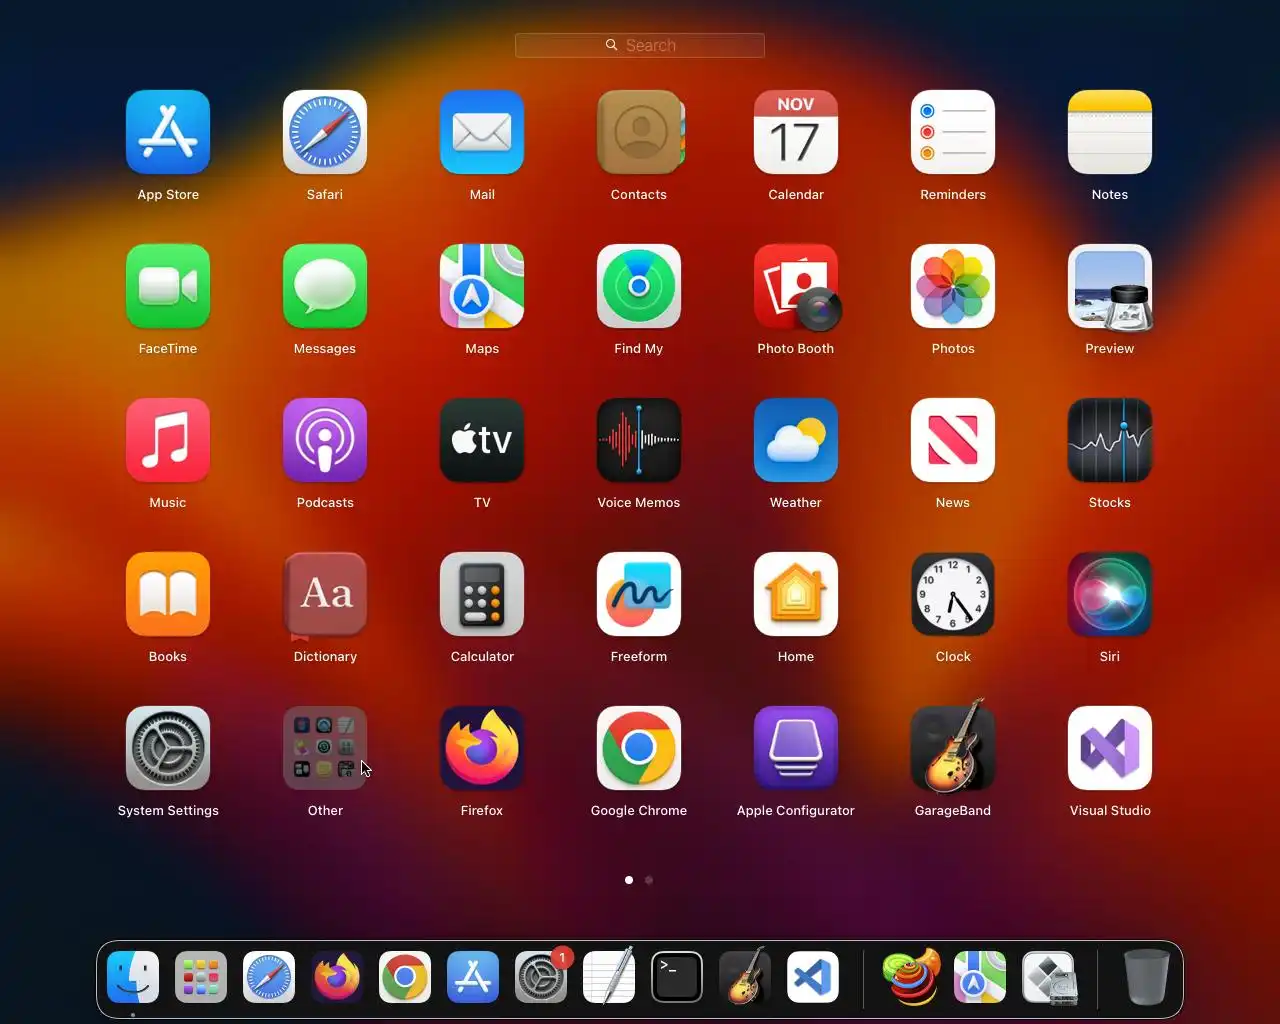Open the Notes app
This screenshot has width=1280, height=1024.
point(1110,132)
